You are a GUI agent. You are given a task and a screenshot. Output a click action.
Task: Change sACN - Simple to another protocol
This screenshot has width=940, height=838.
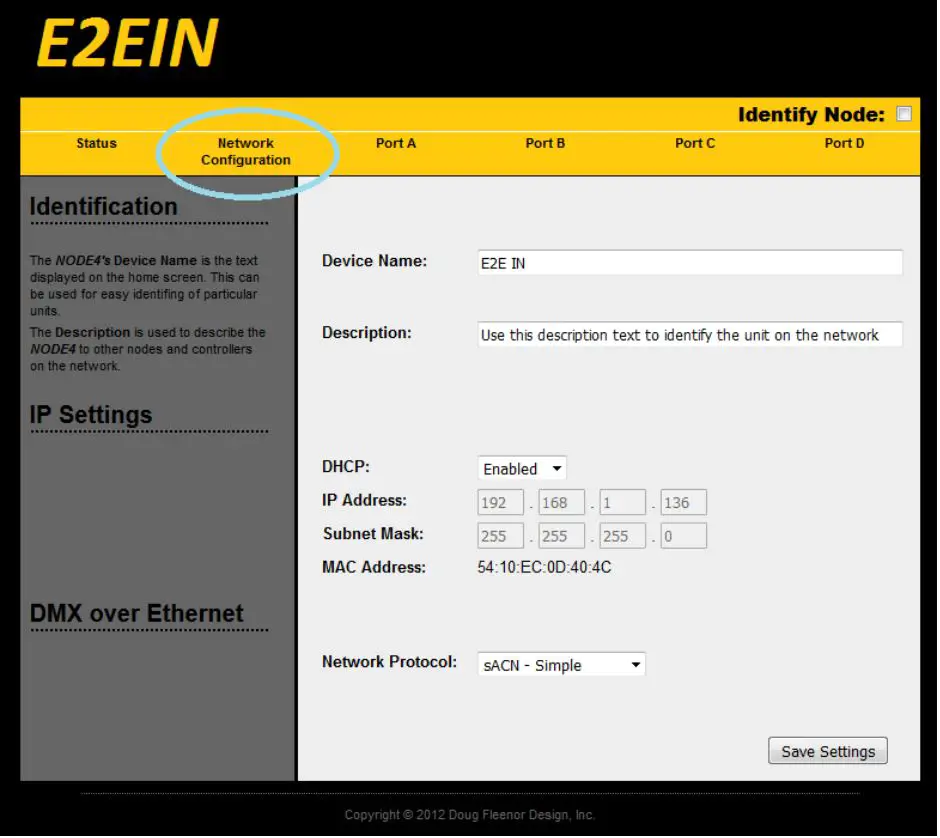tap(560, 664)
